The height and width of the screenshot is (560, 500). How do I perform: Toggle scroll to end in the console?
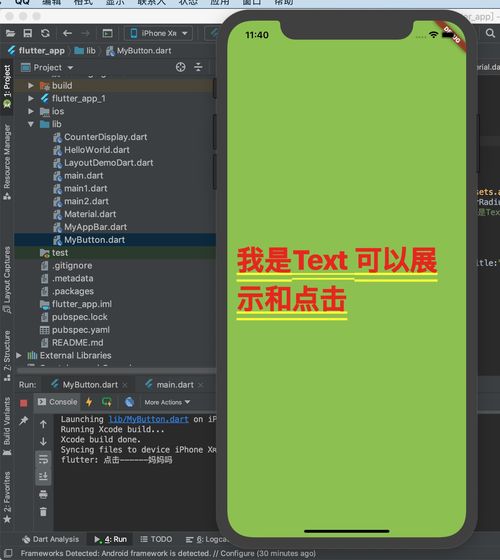[43, 476]
